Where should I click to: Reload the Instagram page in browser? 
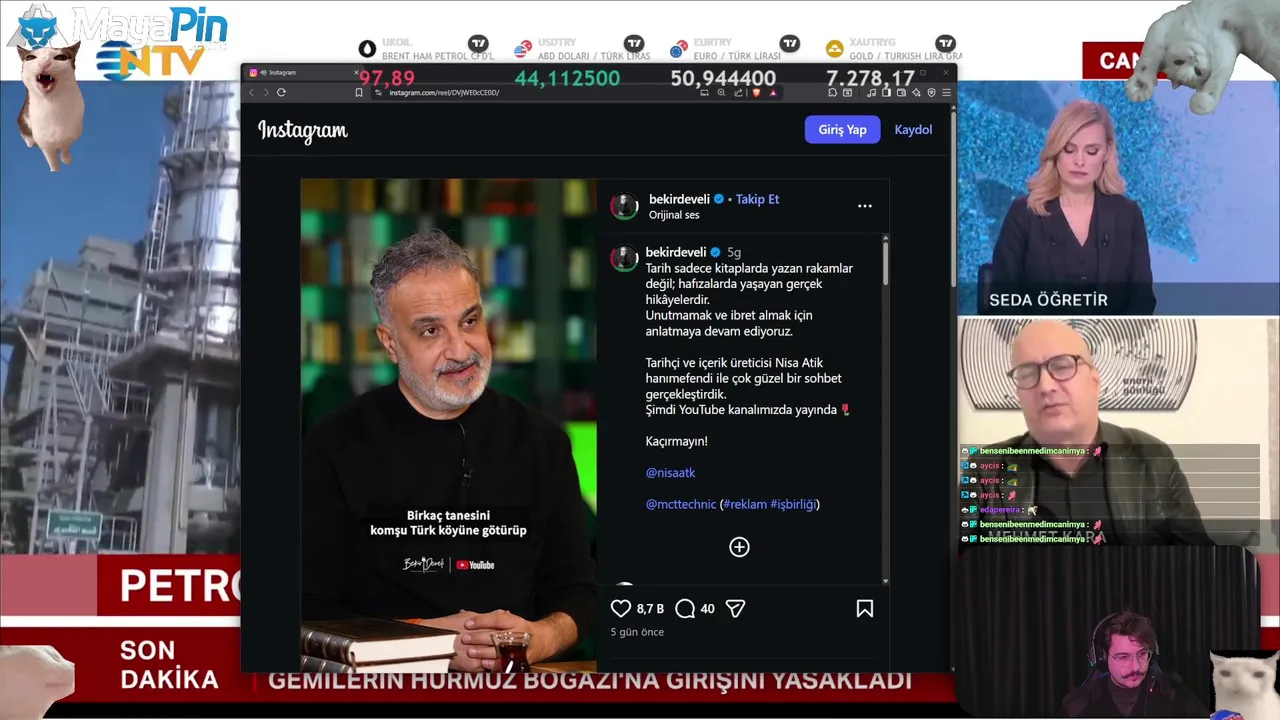click(x=281, y=92)
